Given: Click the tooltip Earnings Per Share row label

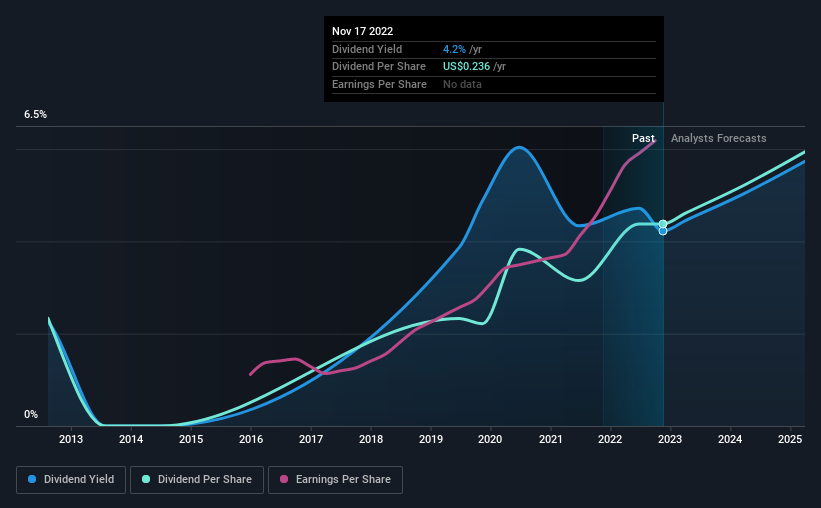Looking at the screenshot, I should 379,84.
